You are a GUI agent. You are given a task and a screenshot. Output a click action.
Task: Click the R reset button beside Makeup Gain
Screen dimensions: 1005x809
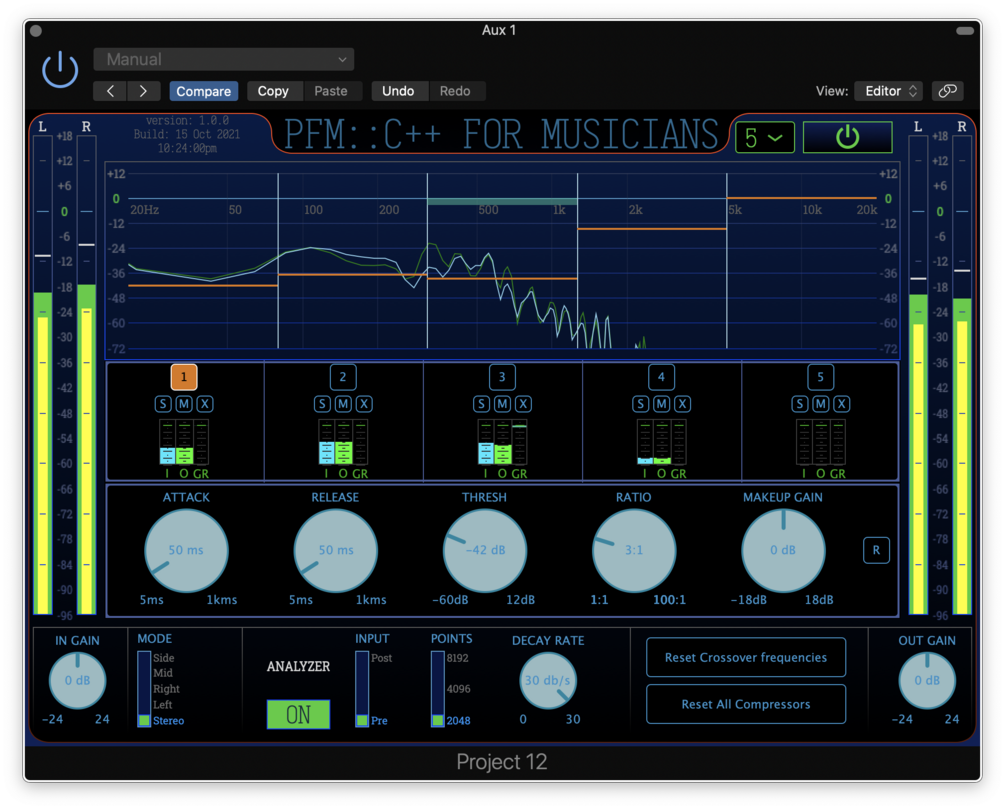point(876,550)
